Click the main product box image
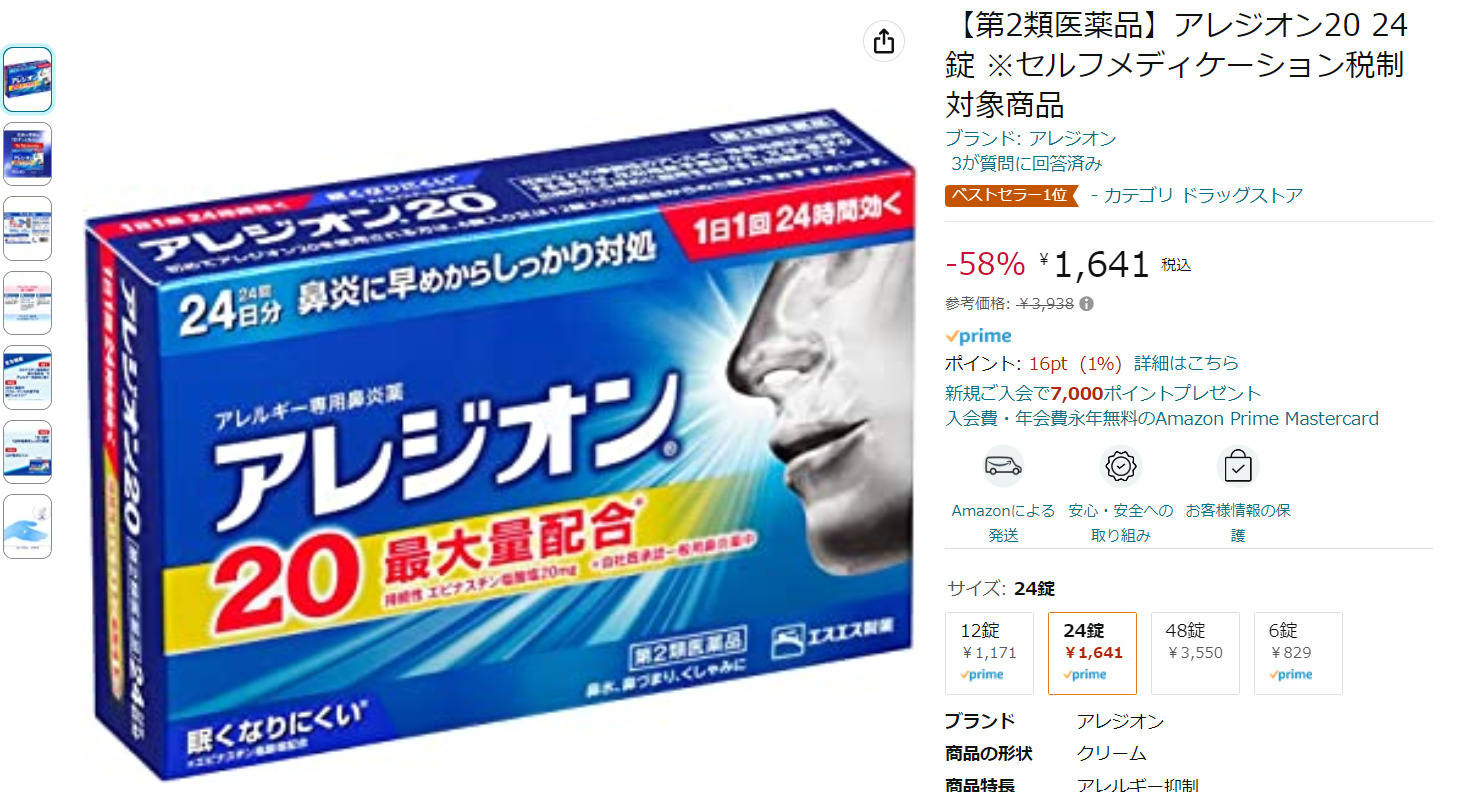The height and width of the screenshot is (792, 1457). pyautogui.click(x=498, y=445)
